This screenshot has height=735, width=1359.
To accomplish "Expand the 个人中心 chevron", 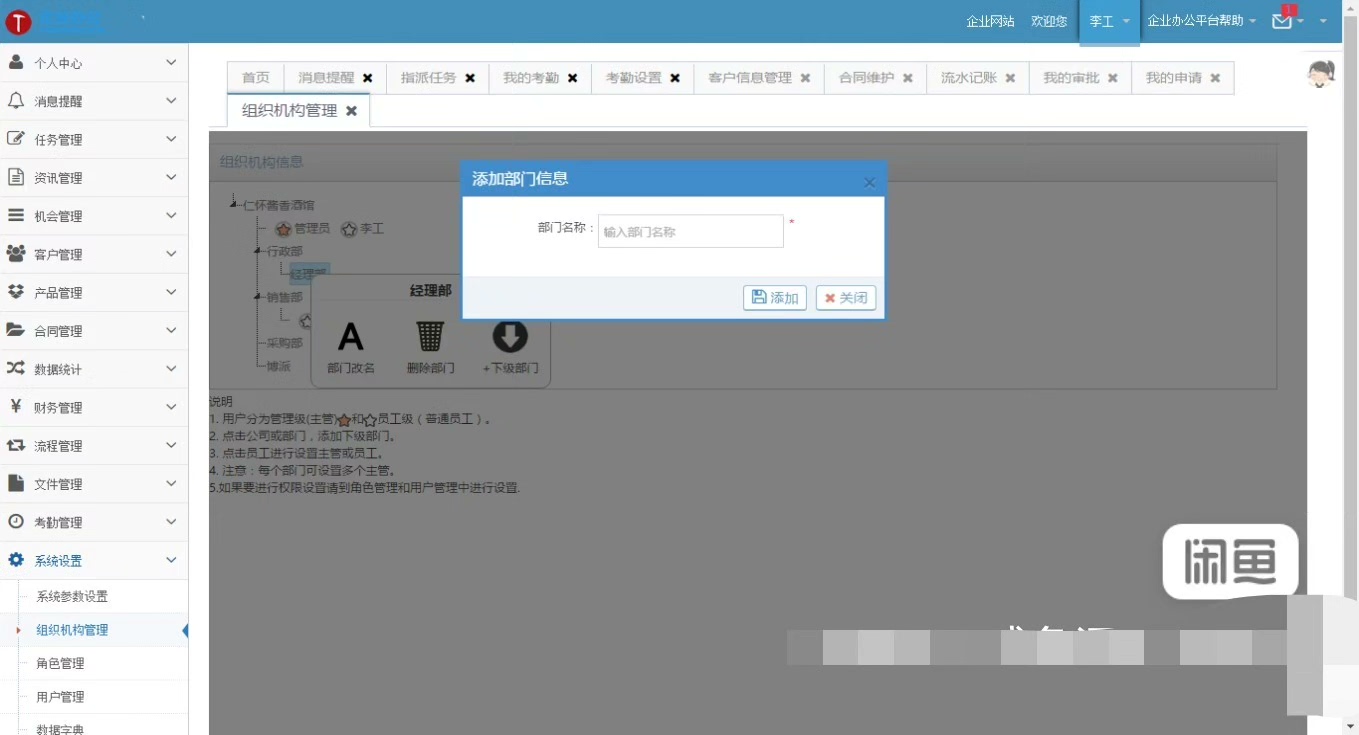I will 171,63.
